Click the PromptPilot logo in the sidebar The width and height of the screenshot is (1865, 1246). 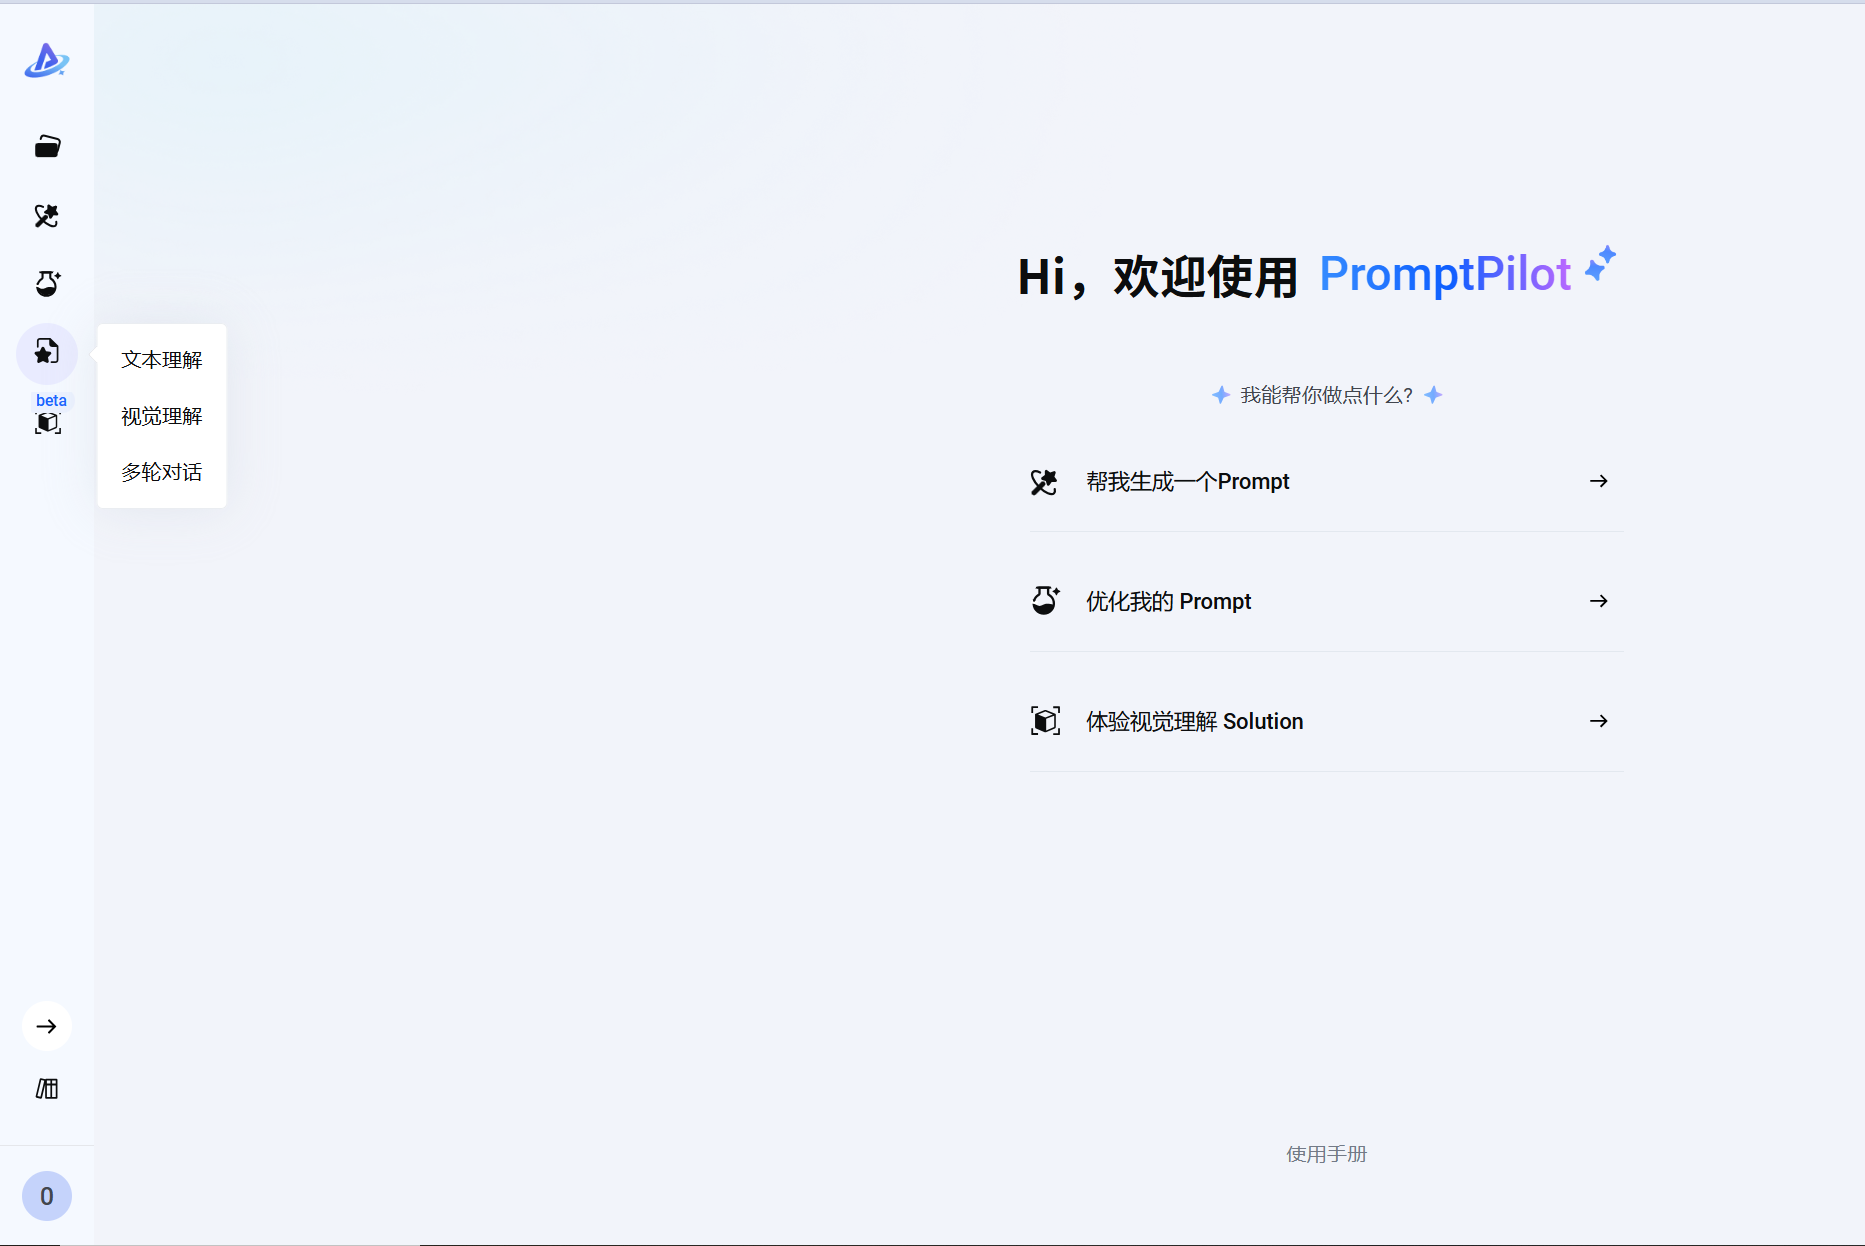point(46,61)
